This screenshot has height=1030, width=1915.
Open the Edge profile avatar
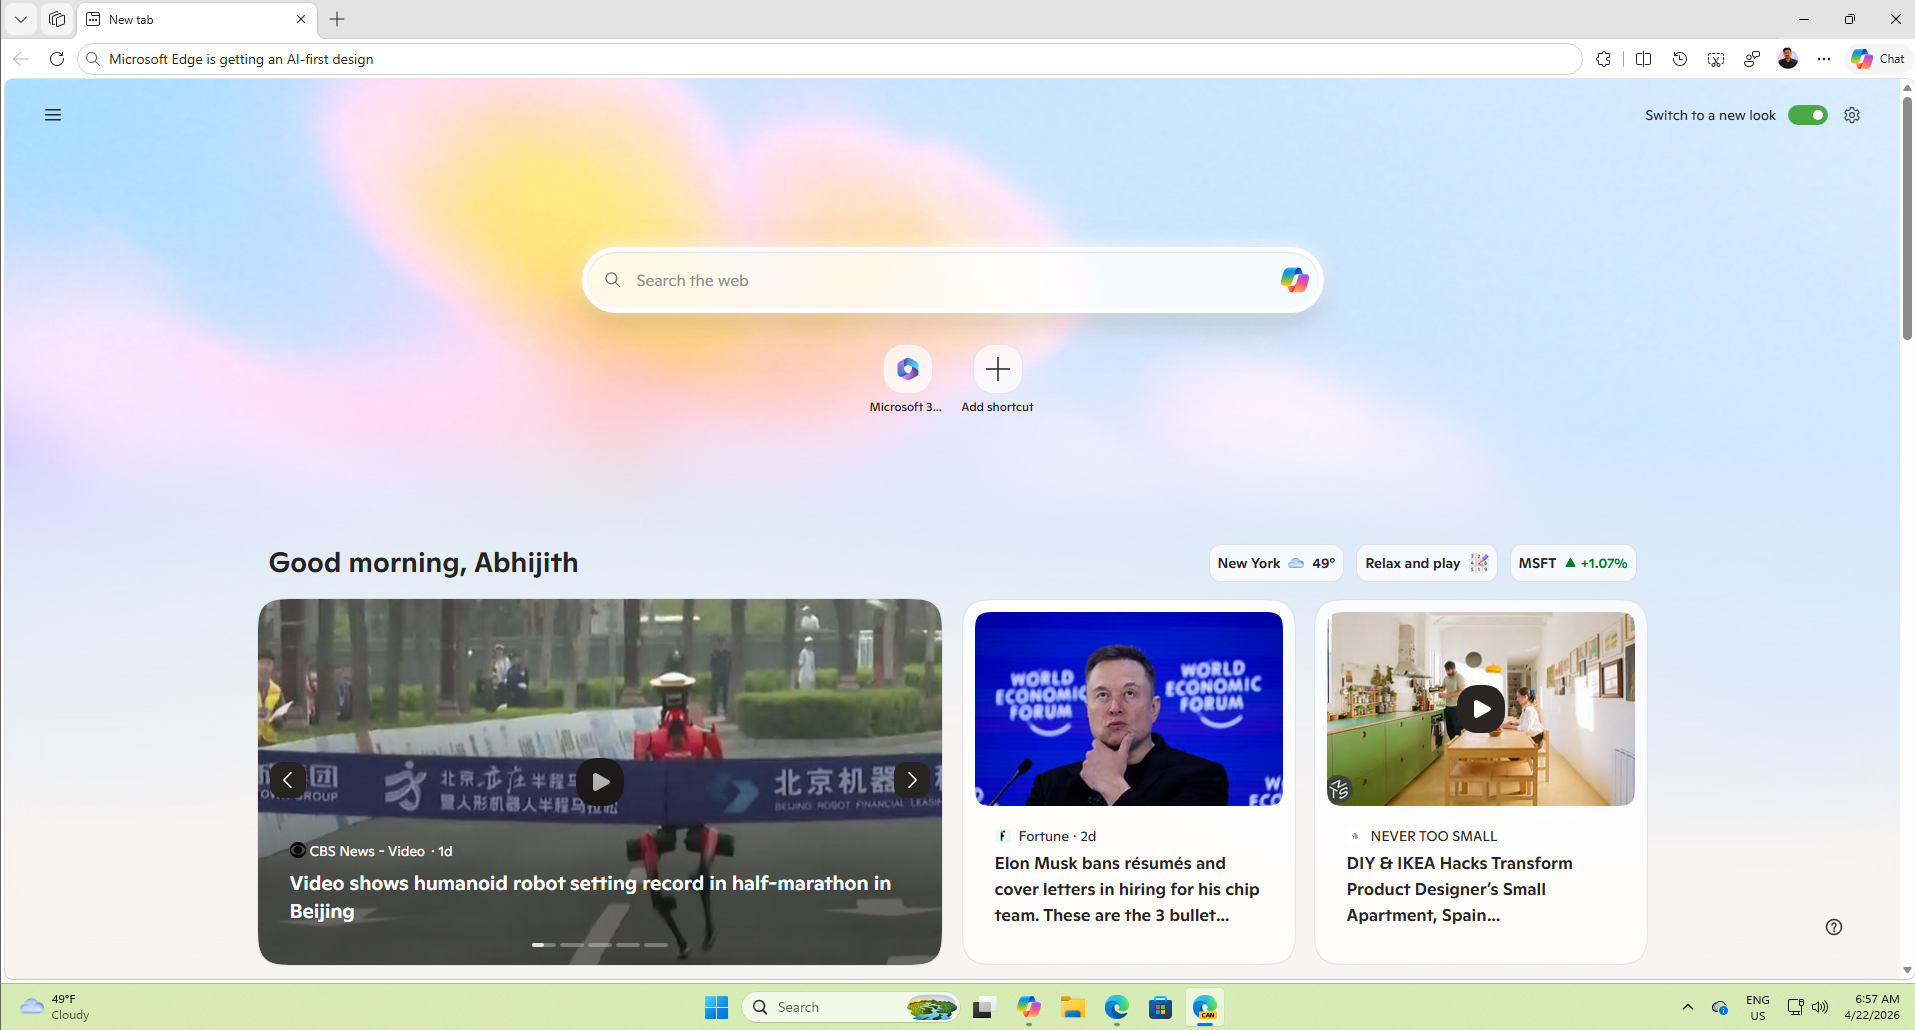(x=1789, y=58)
